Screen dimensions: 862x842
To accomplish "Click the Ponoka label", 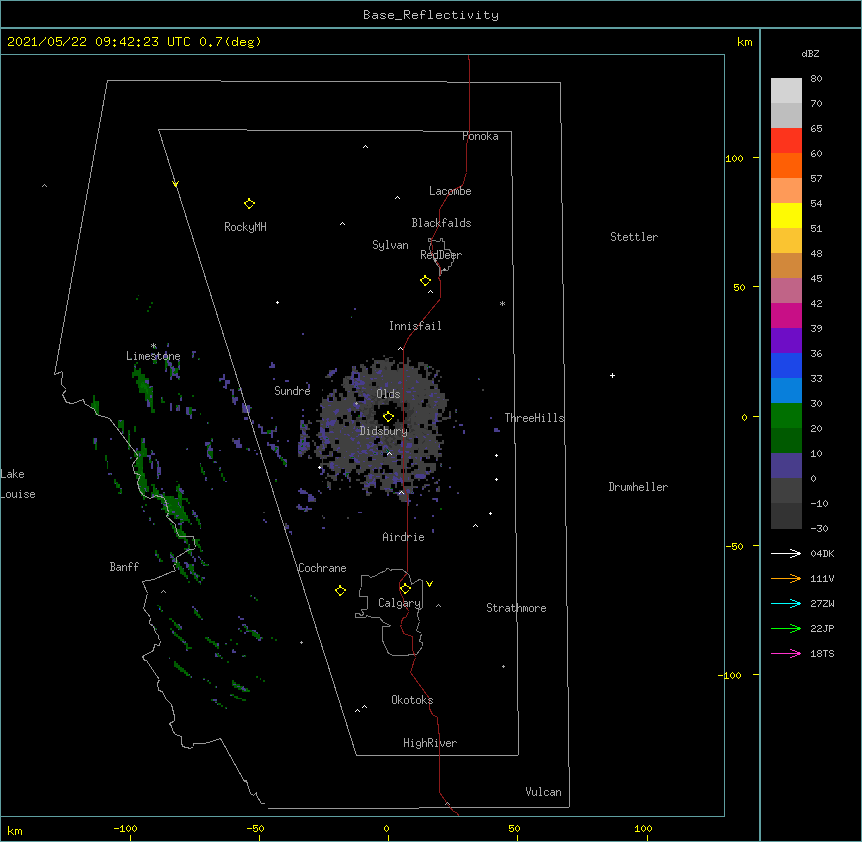I will tap(480, 136).
